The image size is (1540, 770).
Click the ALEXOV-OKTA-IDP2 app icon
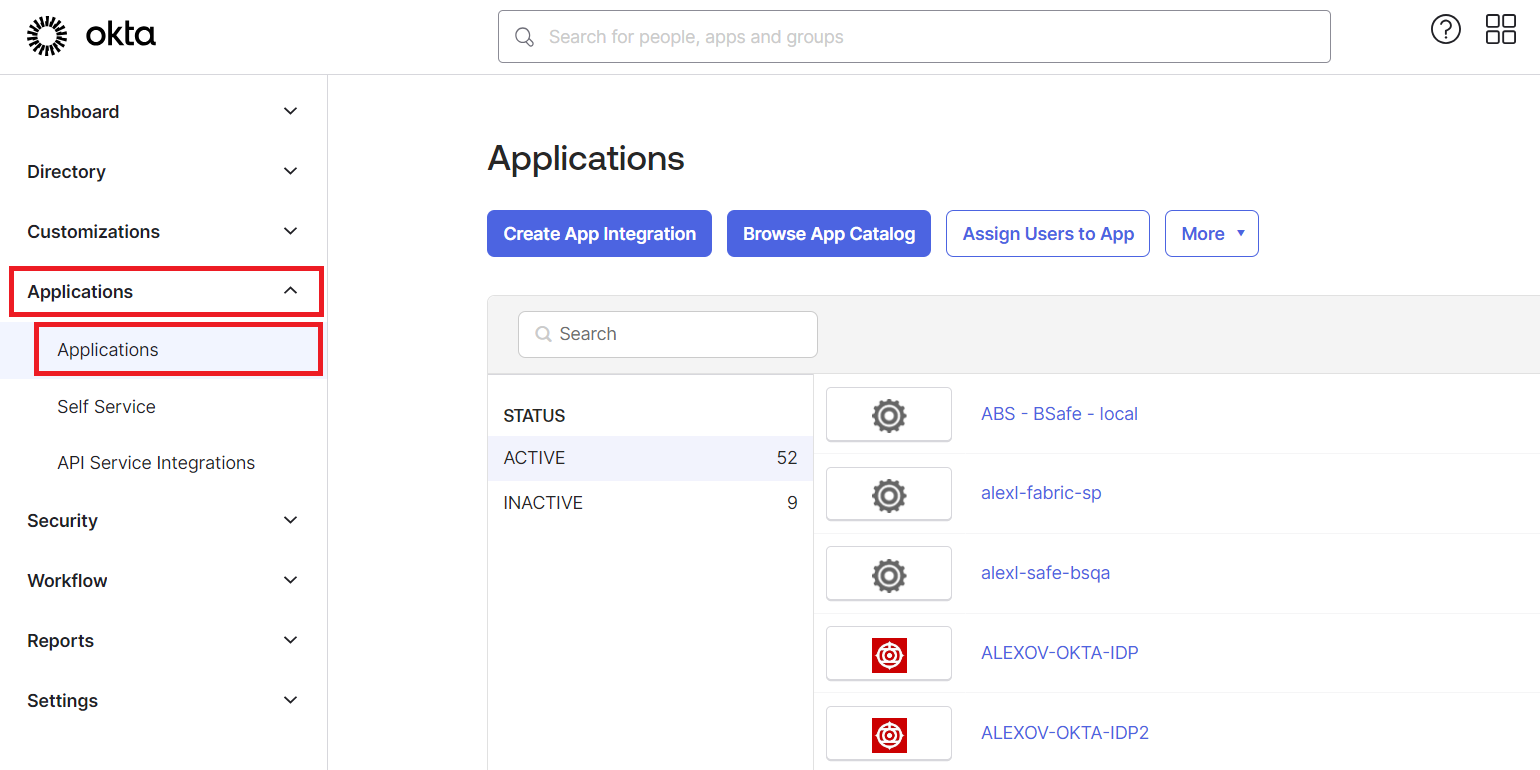[888, 732]
